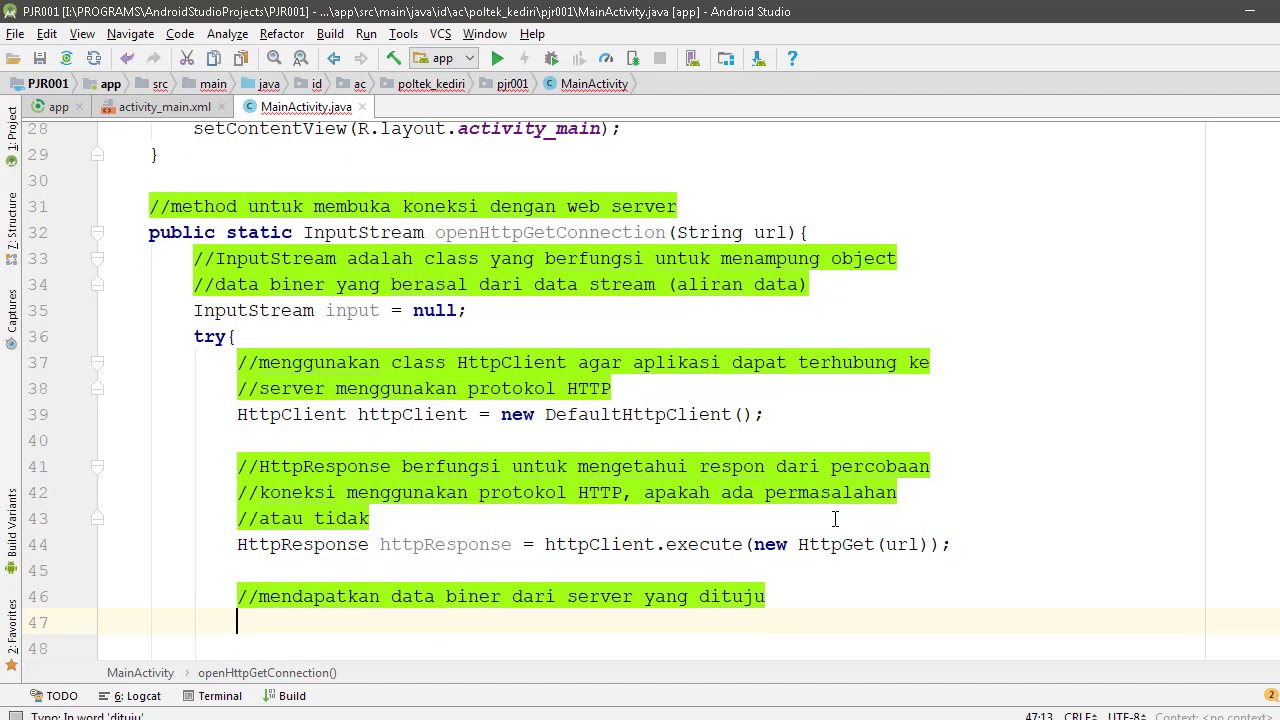Open Project Structure icon
The height and width of the screenshot is (720, 1280).
click(726, 59)
